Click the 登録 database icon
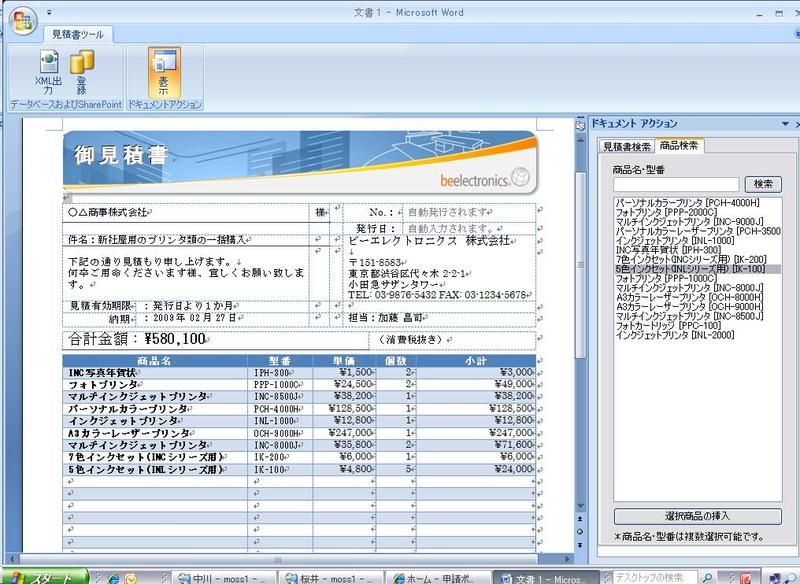The height and width of the screenshot is (584, 800). (82, 72)
